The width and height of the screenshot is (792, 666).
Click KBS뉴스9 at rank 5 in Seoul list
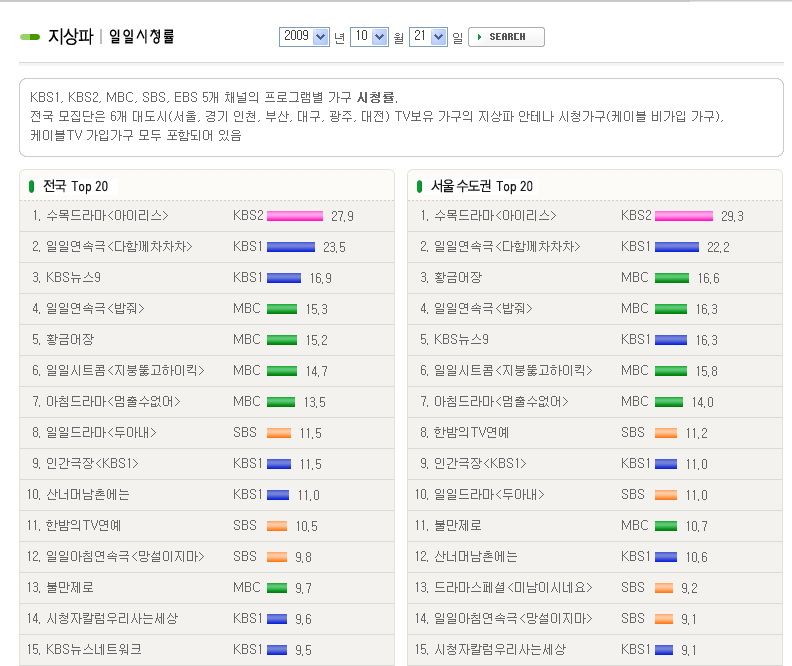tap(461, 339)
